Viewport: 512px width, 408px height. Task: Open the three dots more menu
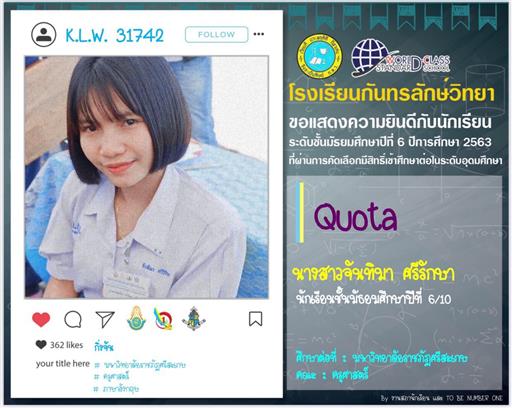coord(259,34)
